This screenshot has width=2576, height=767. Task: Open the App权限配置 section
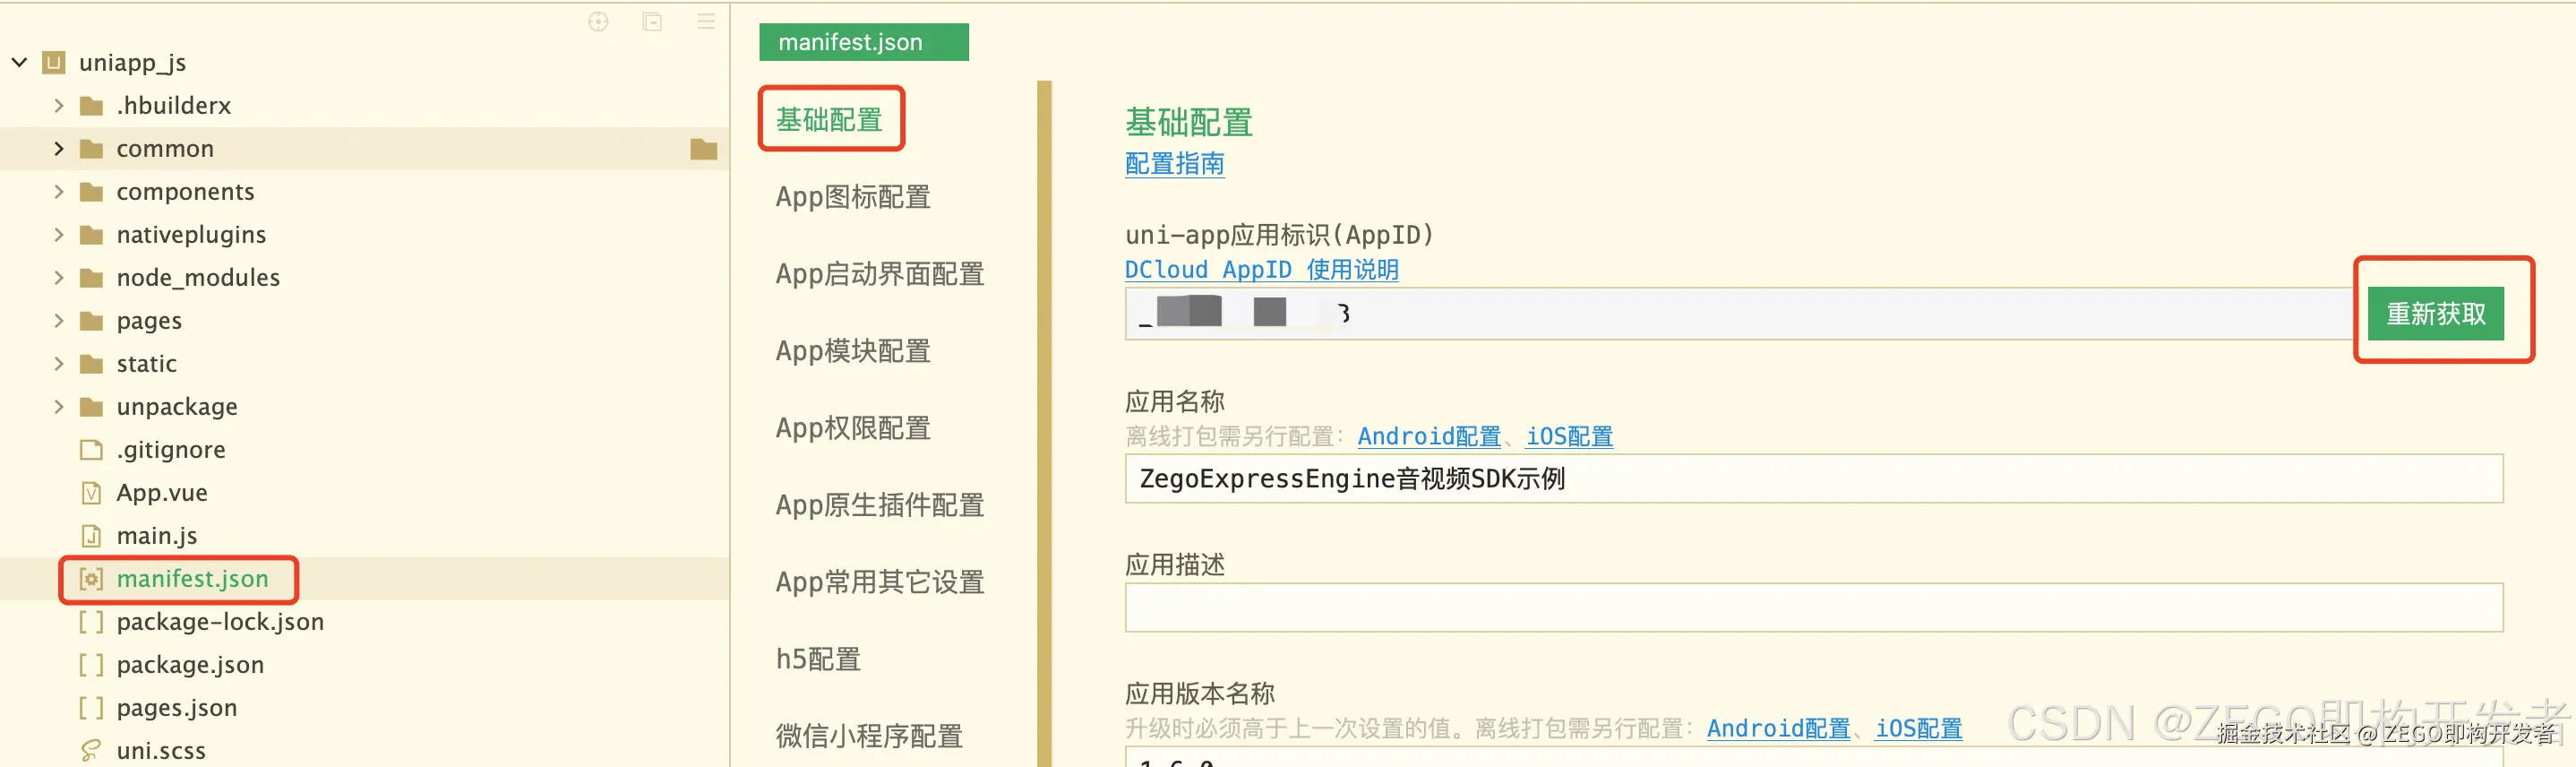pyautogui.click(x=853, y=428)
